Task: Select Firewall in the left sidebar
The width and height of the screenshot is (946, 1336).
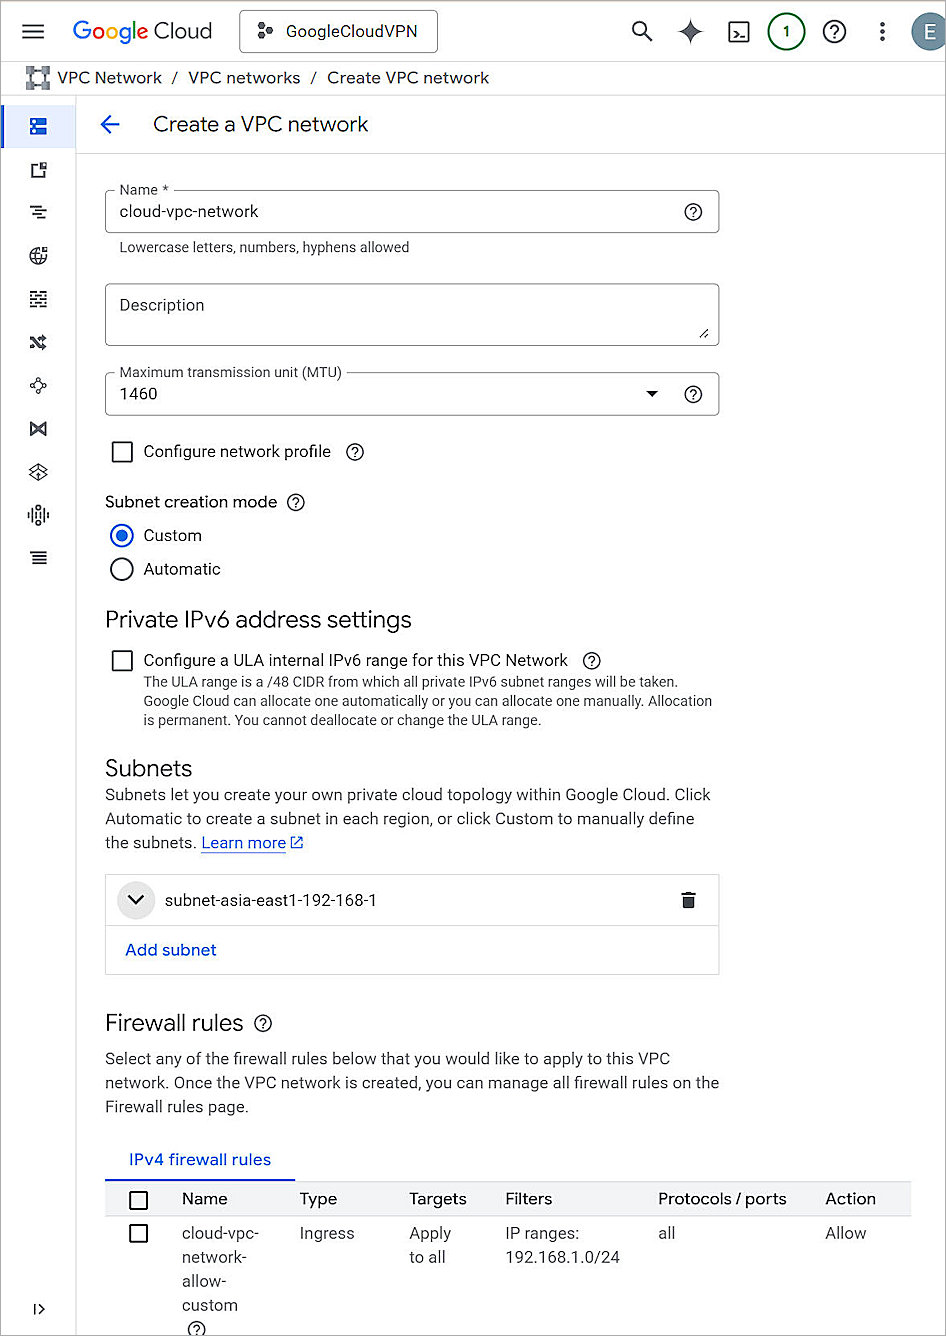Action: pos(38,298)
